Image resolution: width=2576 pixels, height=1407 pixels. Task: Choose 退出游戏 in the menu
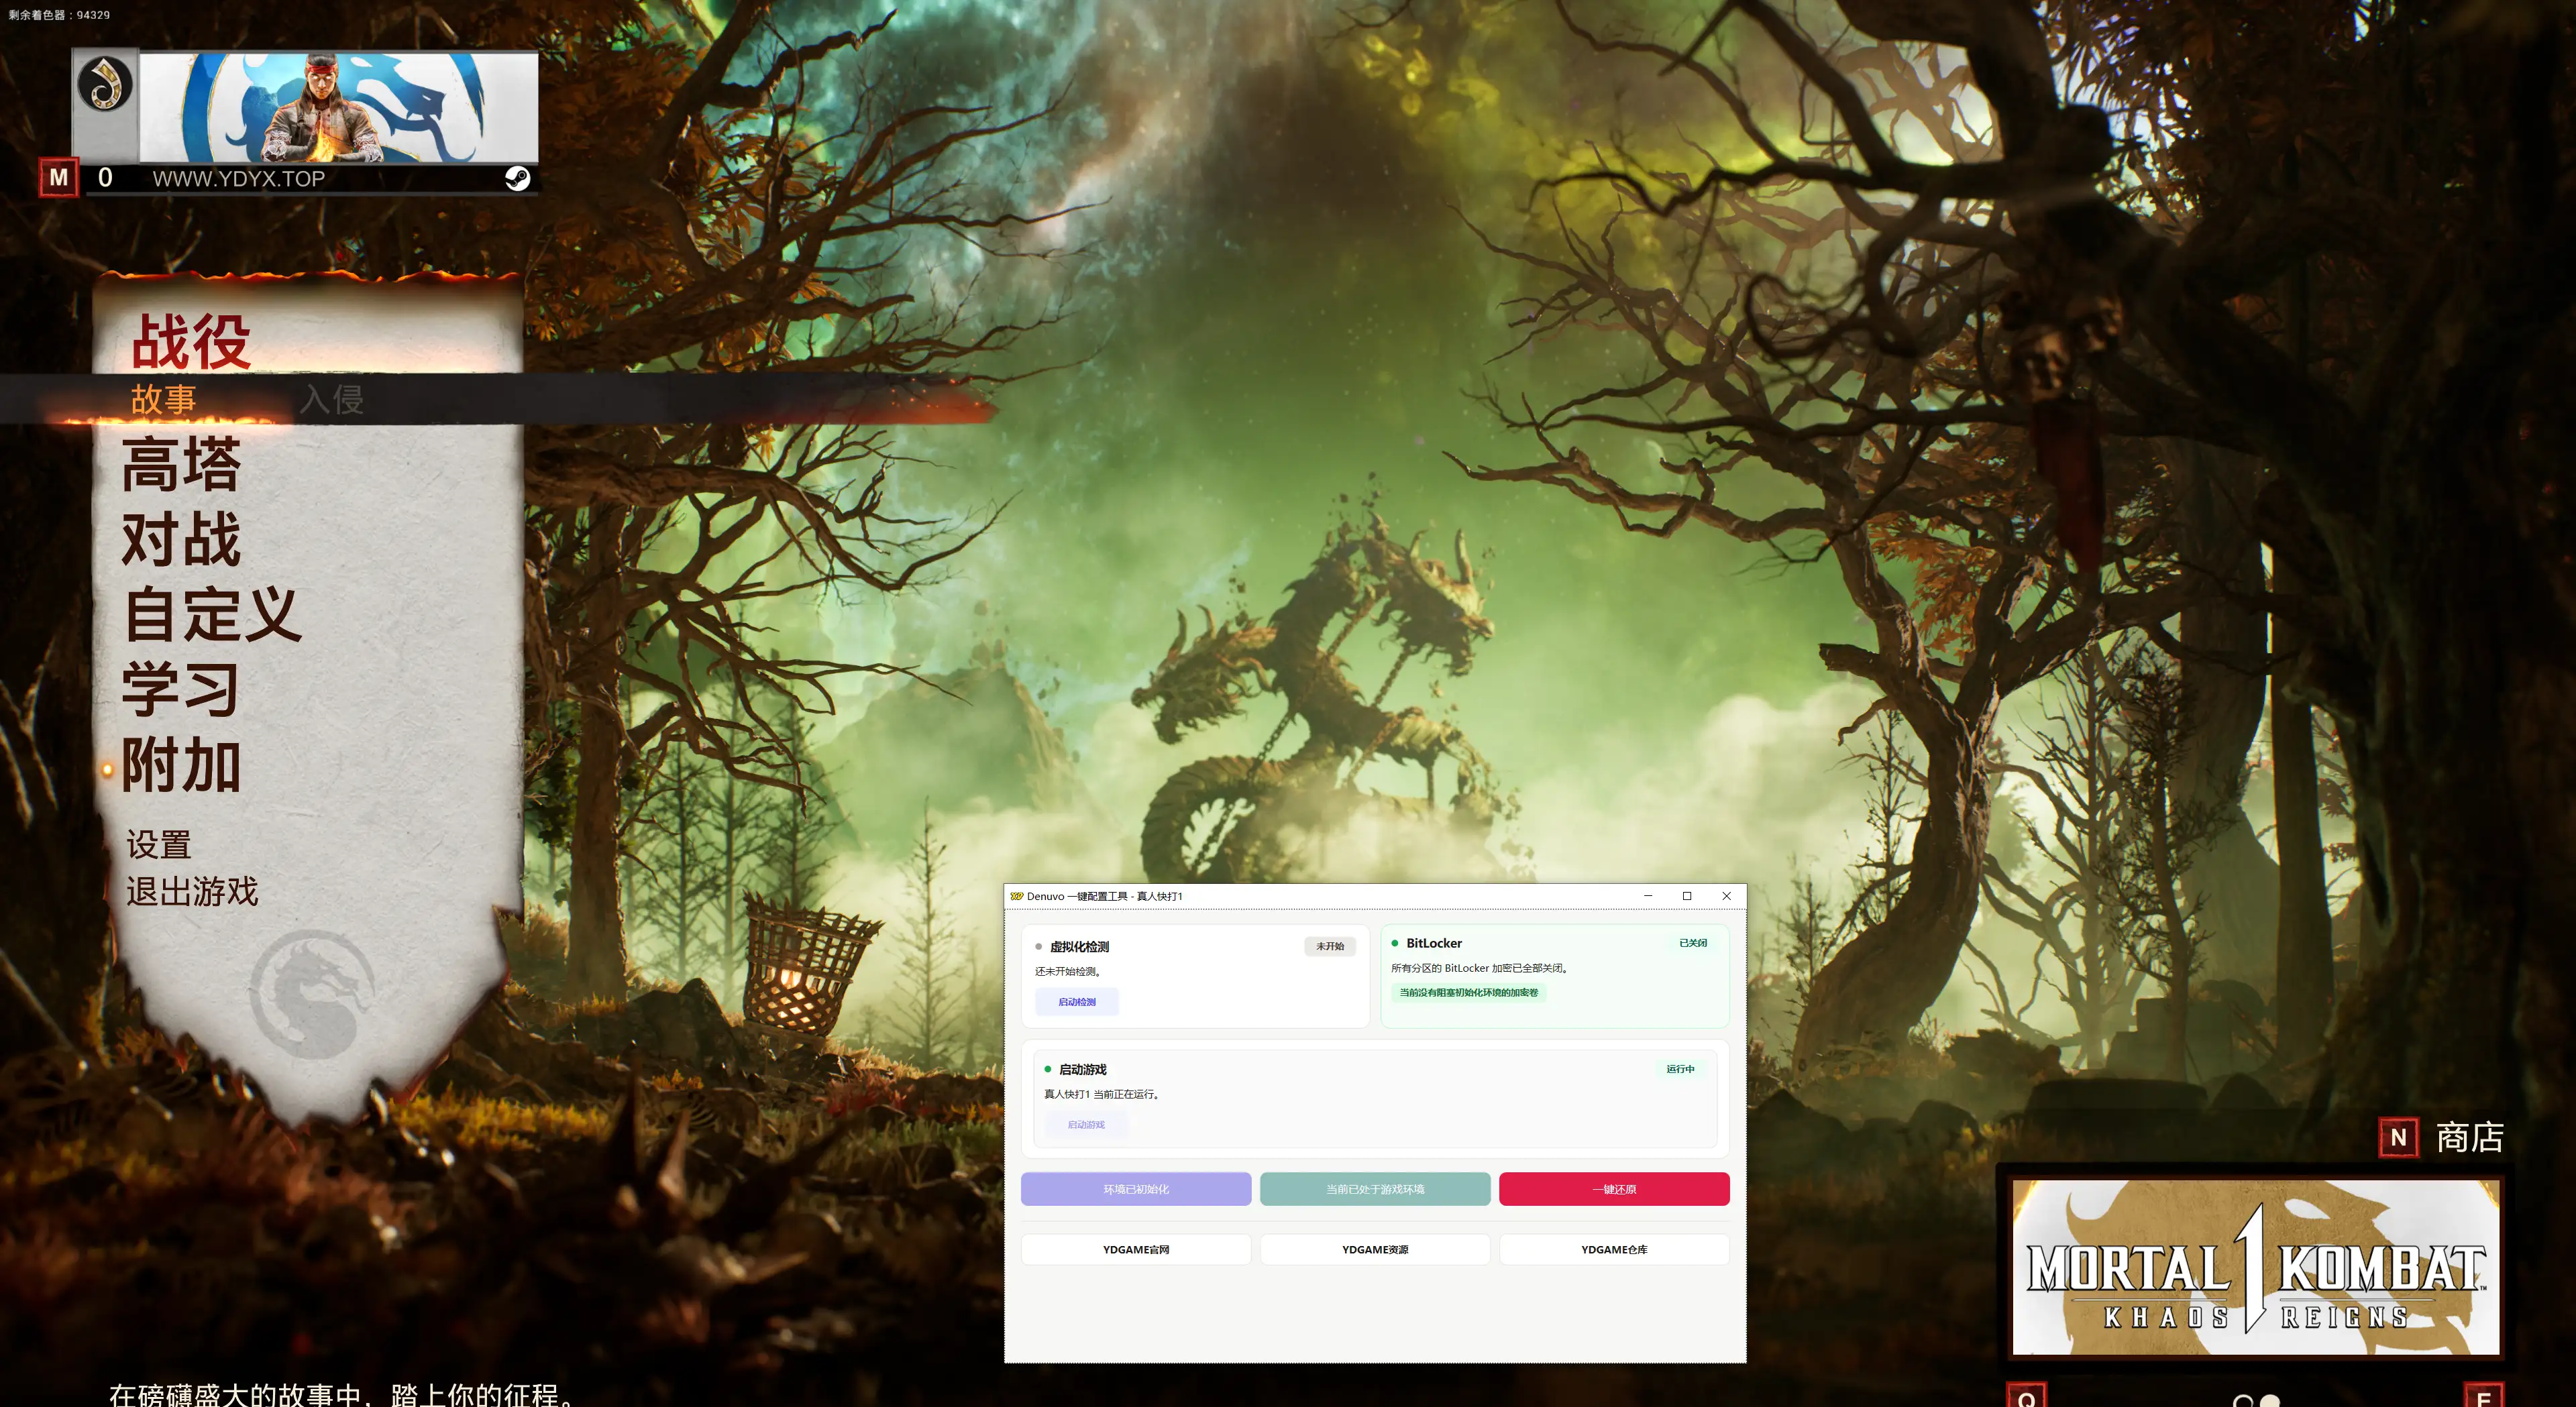192,891
